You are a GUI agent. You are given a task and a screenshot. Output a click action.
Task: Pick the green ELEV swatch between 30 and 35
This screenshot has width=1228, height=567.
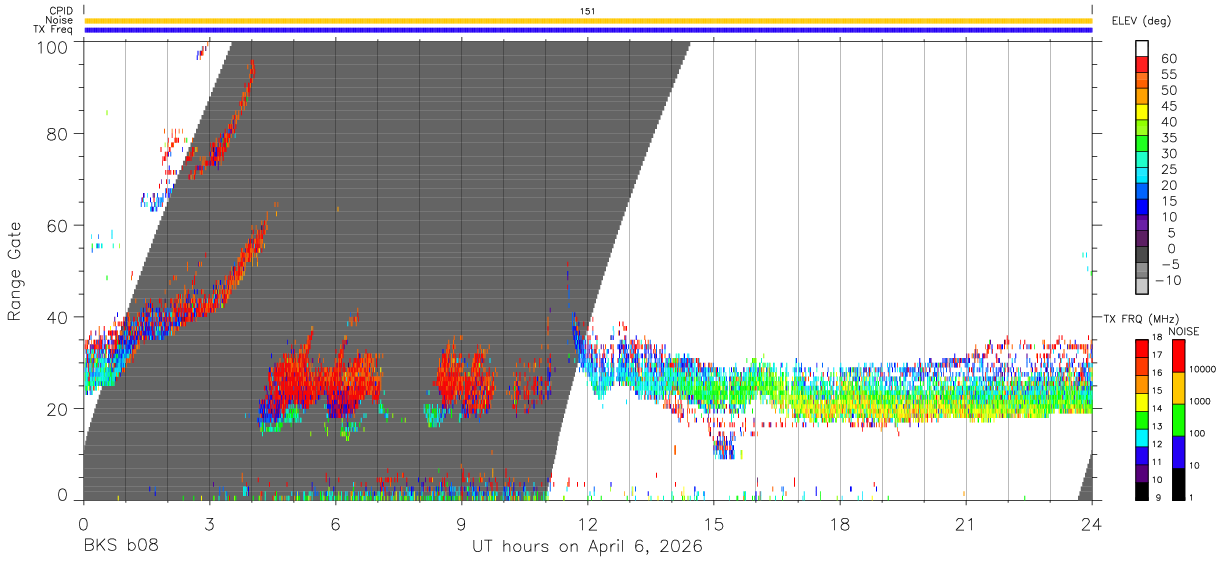(1142, 144)
